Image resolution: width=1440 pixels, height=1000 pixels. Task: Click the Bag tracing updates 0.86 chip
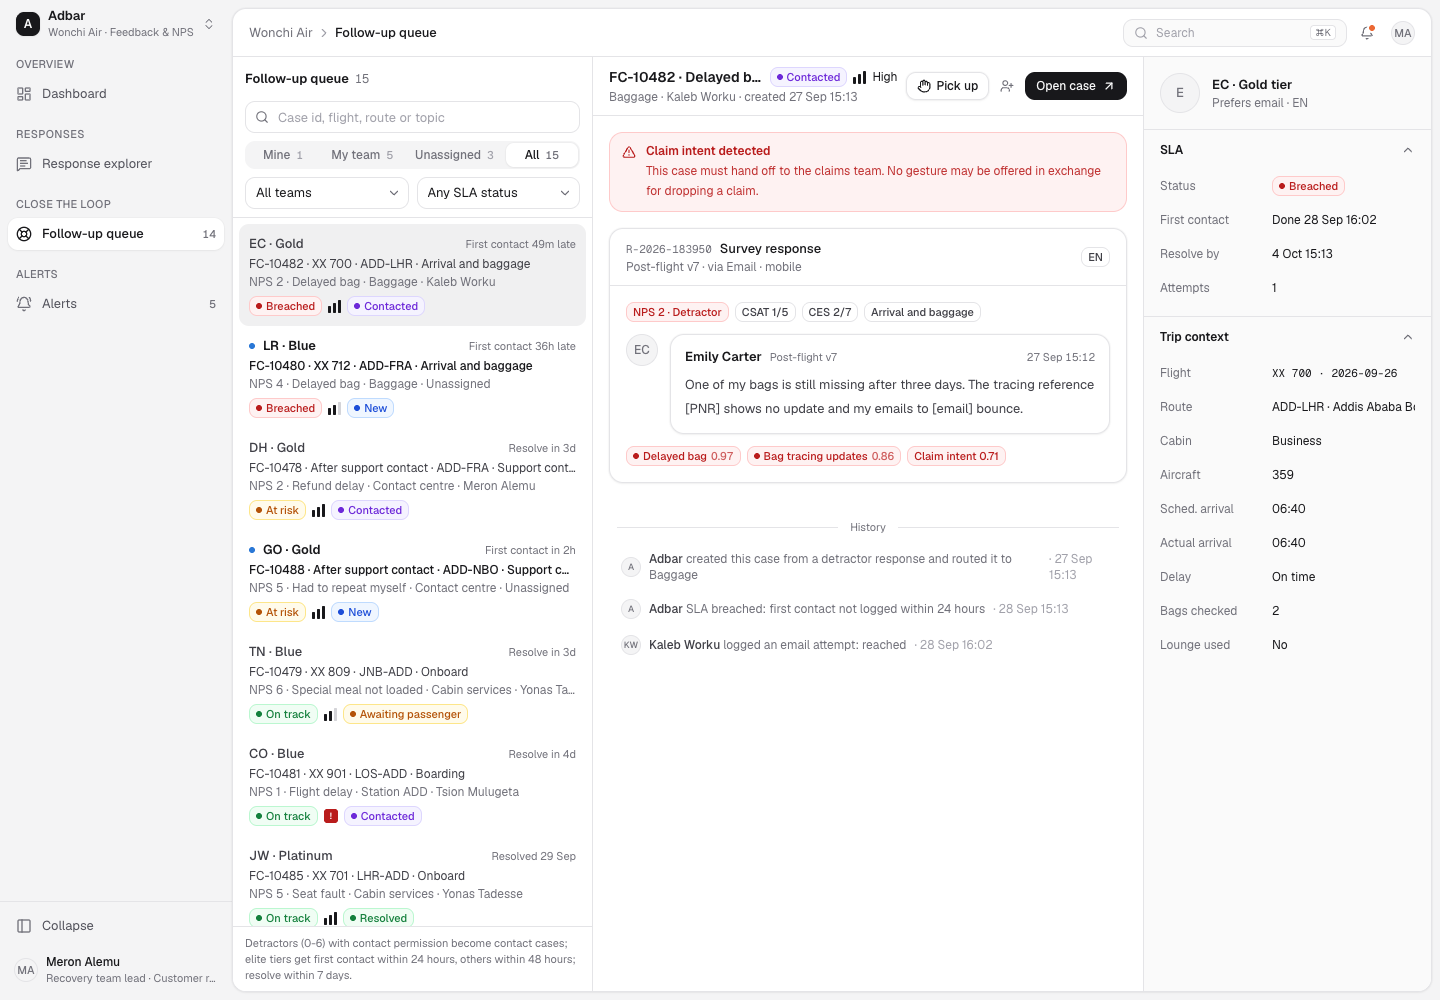click(x=824, y=456)
